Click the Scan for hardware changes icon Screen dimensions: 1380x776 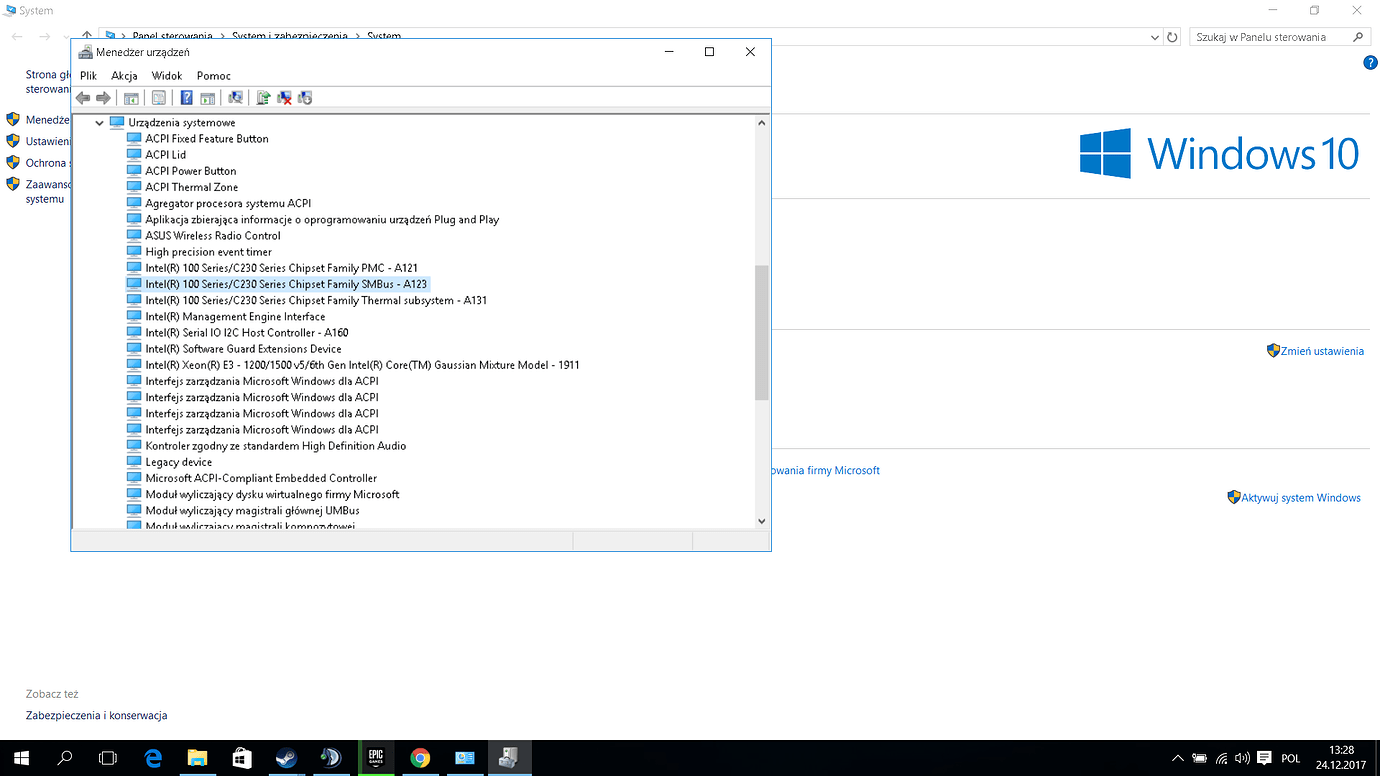tap(235, 97)
